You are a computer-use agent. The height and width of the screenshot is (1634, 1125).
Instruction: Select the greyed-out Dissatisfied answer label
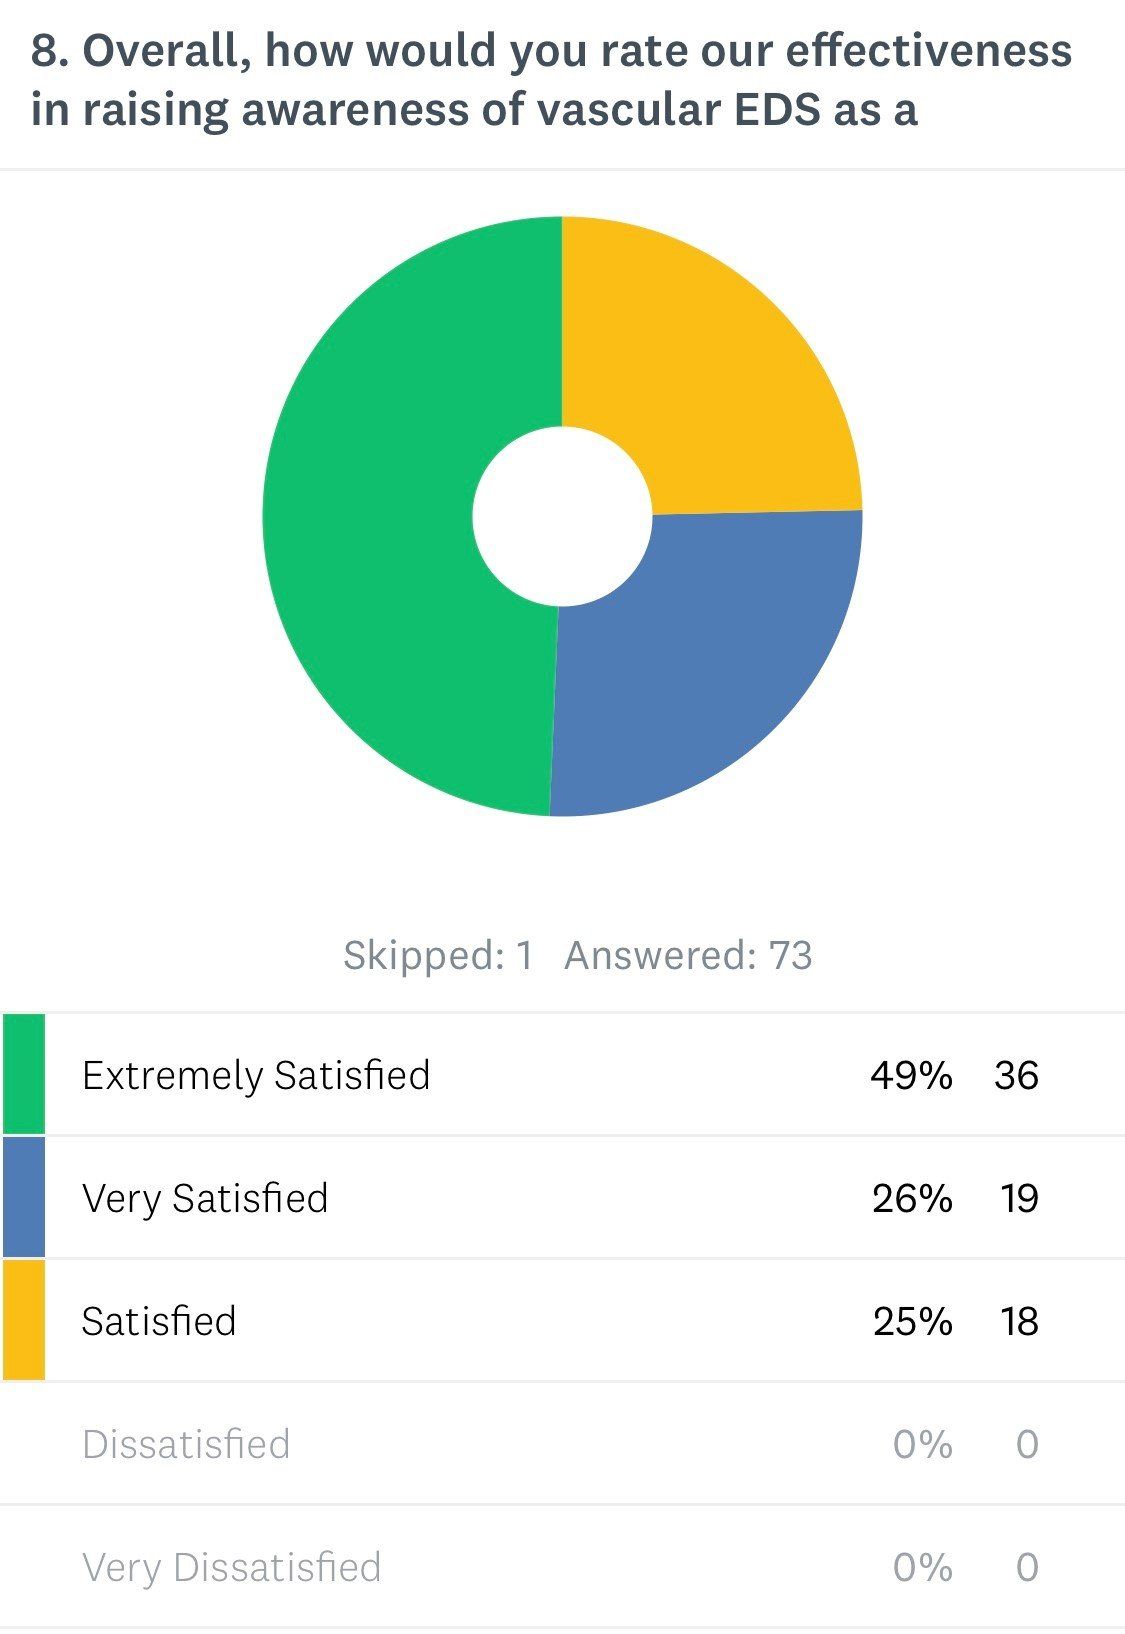(186, 1444)
